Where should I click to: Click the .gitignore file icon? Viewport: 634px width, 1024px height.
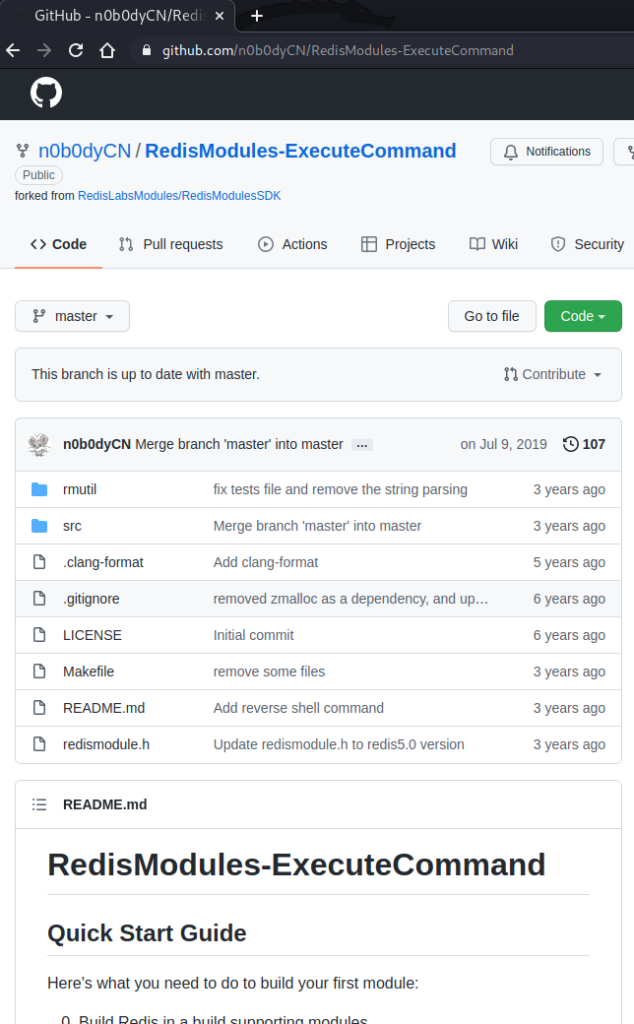coord(39,599)
